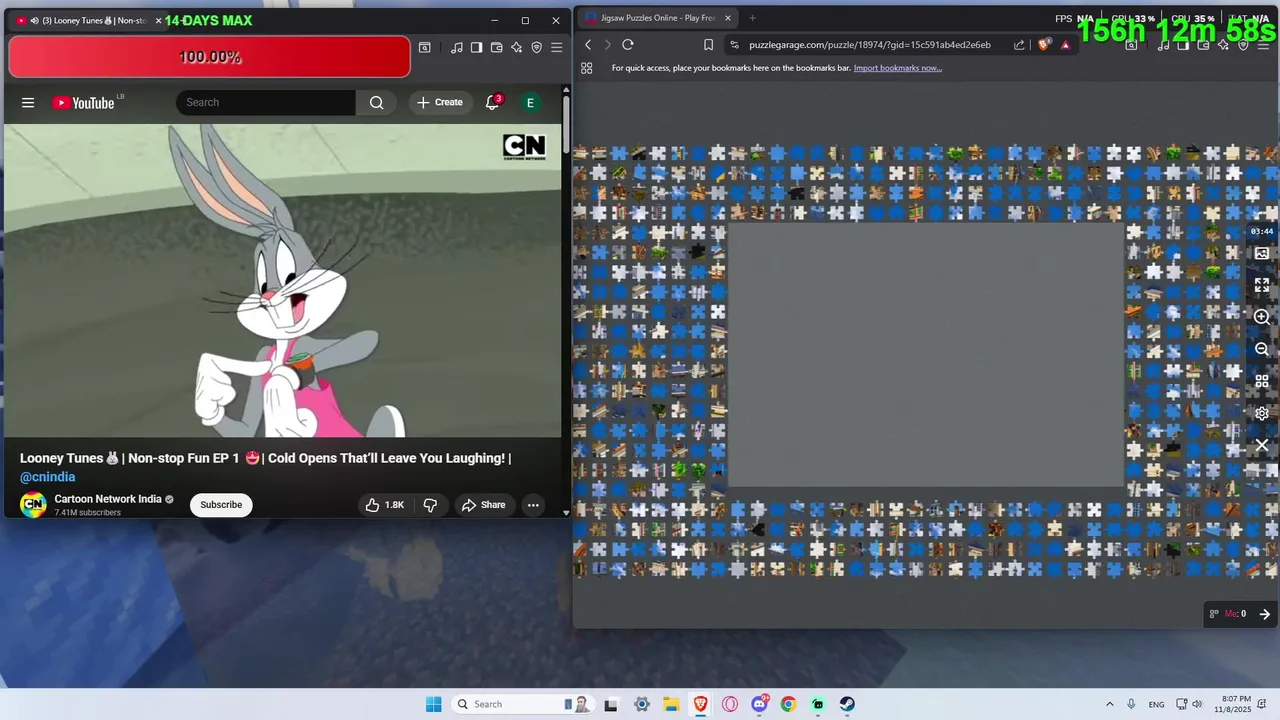1280x720 pixels.
Task: Bookmark the puzzlegarage page
Action: (x=708, y=45)
